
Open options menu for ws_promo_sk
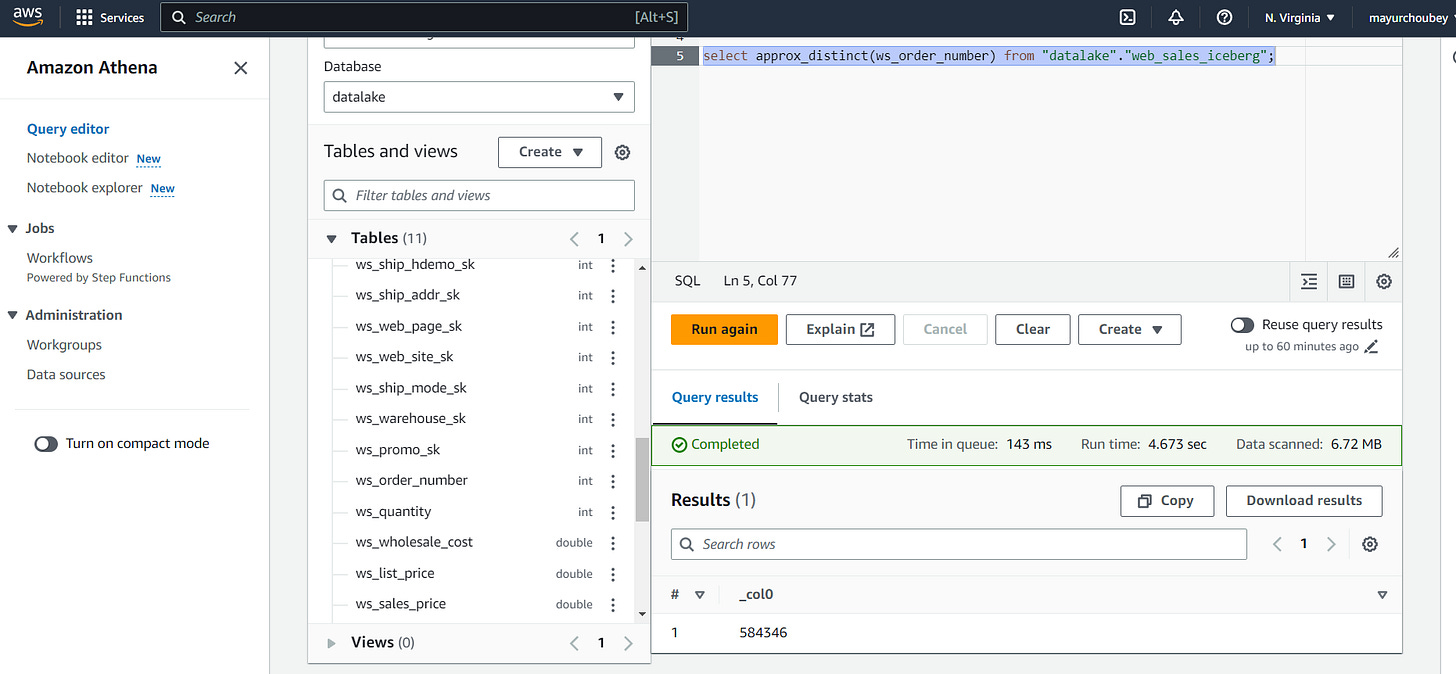tap(613, 450)
